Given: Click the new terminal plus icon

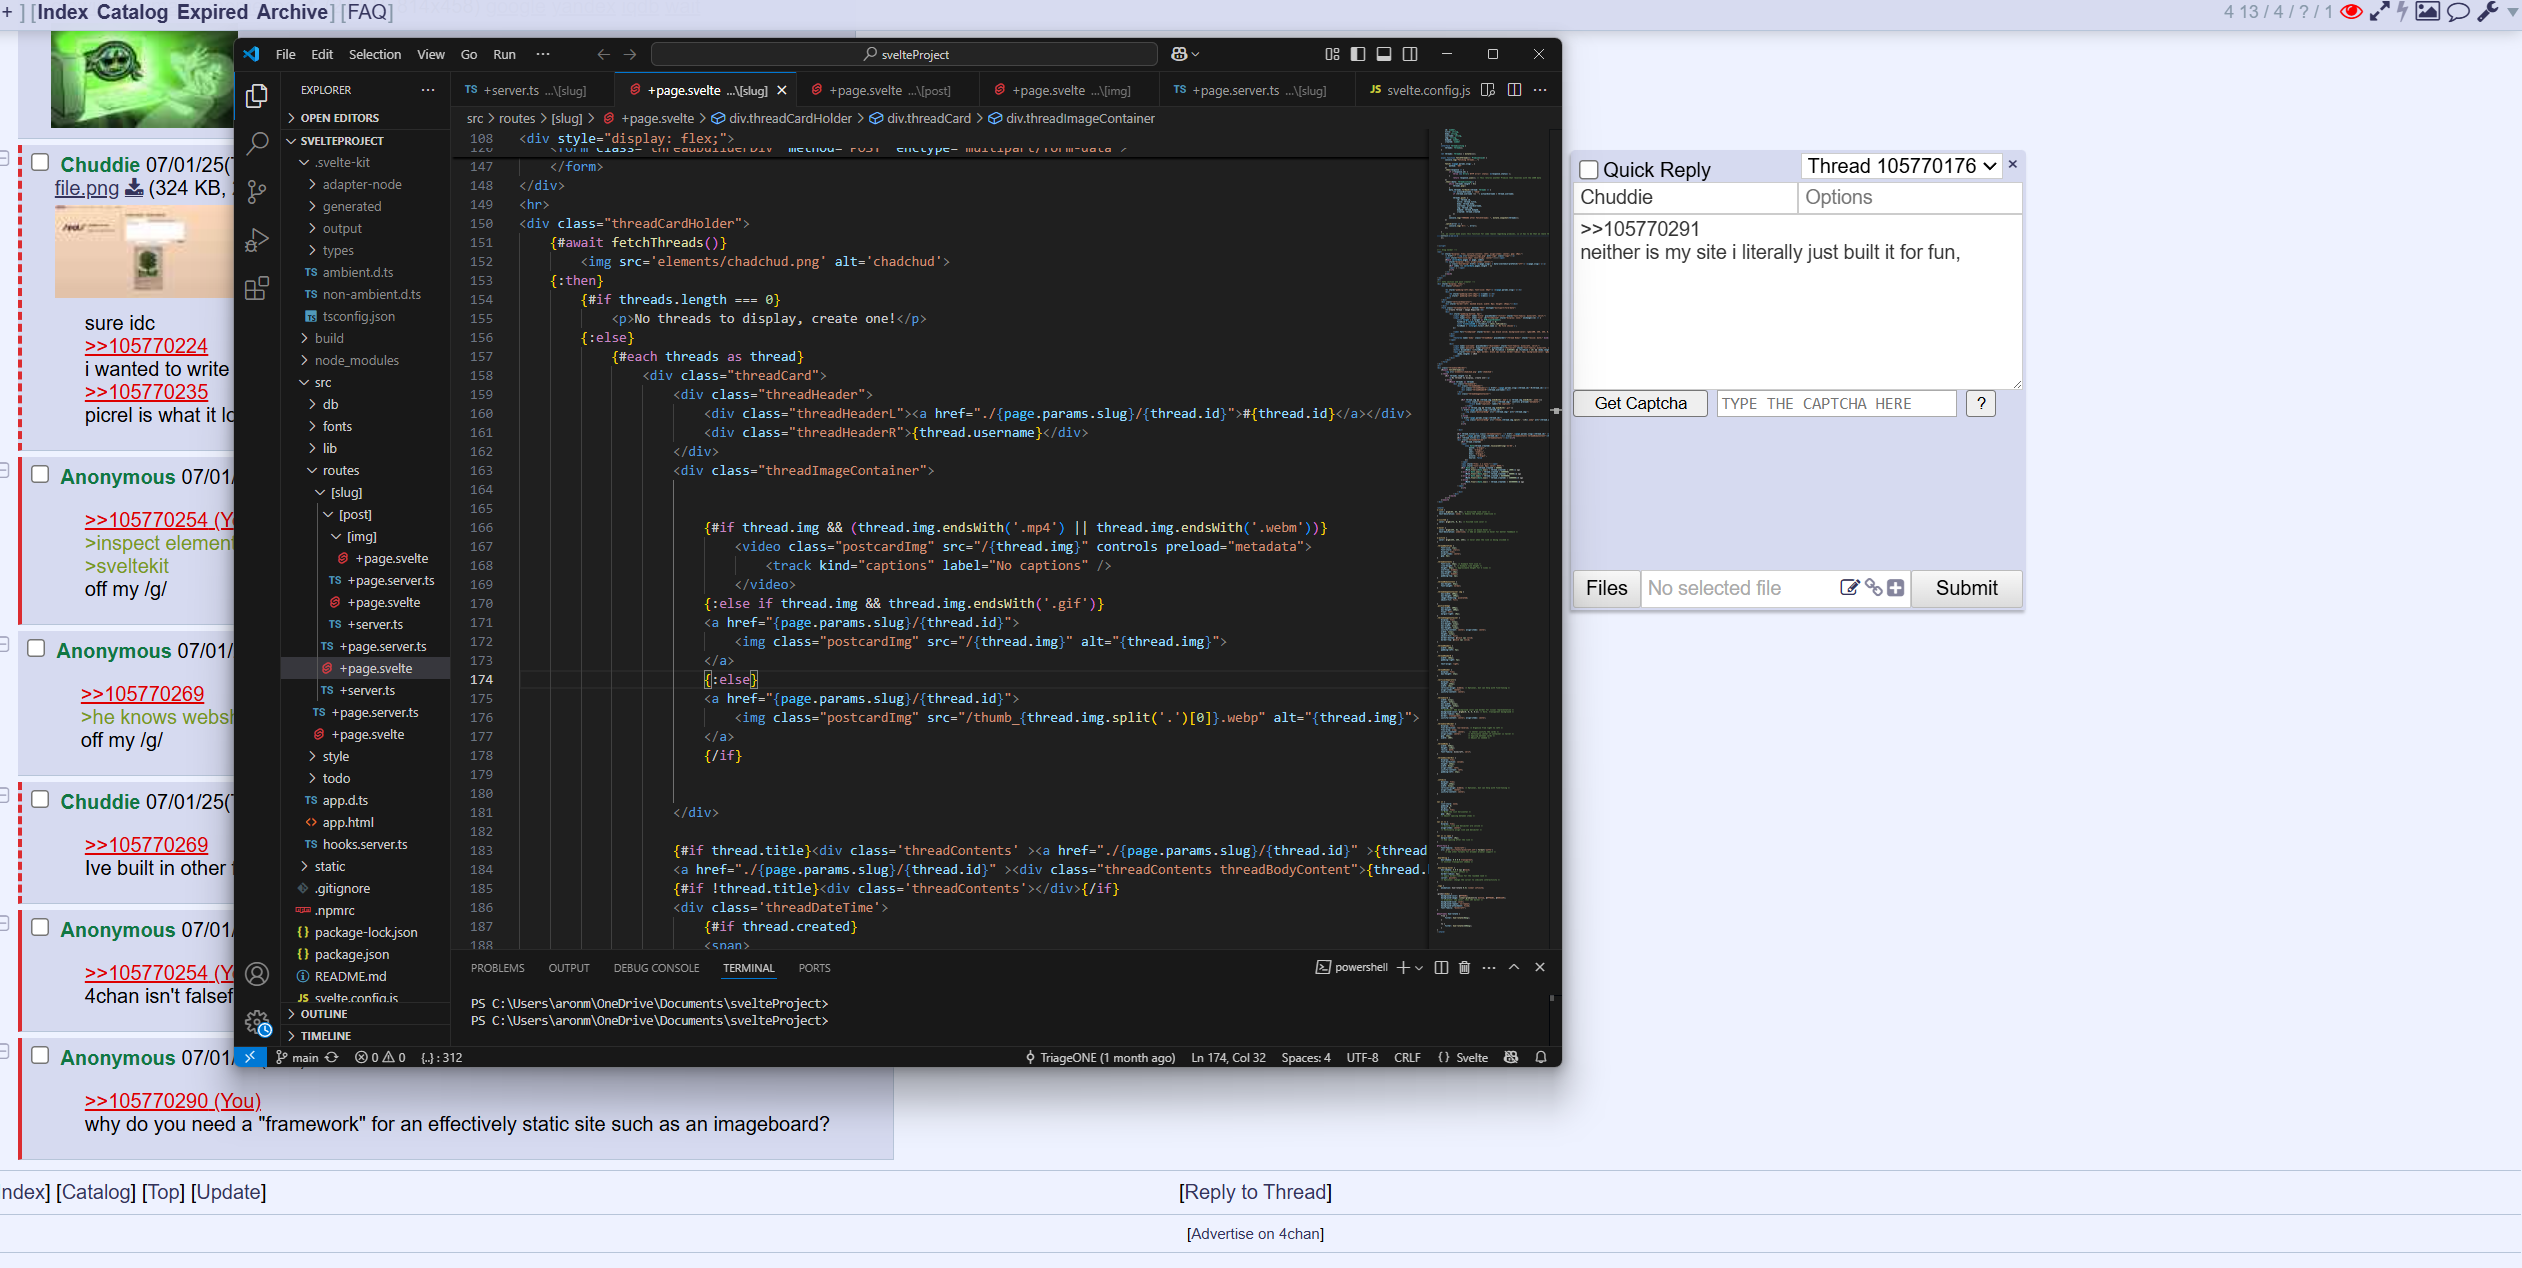Looking at the screenshot, I should coord(1403,967).
